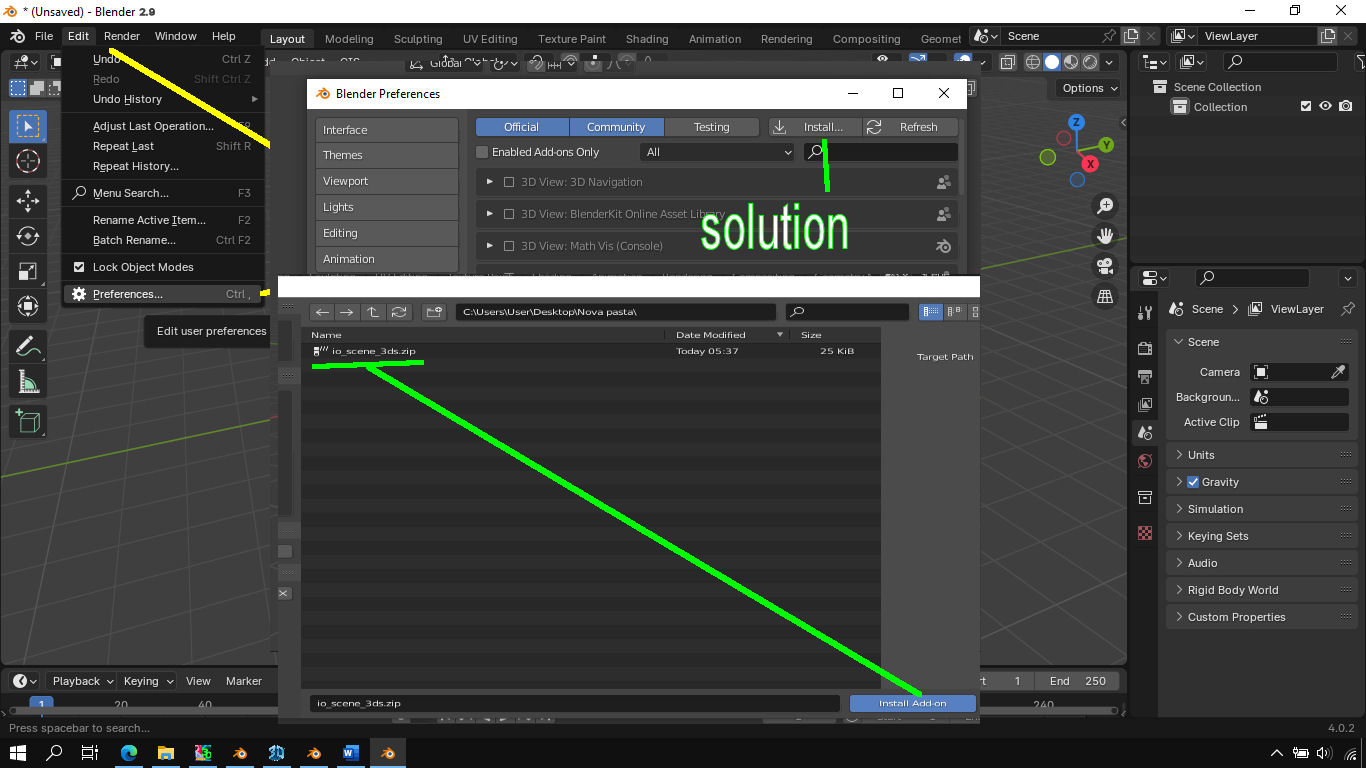This screenshot has width=1366, height=768.
Task: Open the Render menu
Action: coord(122,36)
